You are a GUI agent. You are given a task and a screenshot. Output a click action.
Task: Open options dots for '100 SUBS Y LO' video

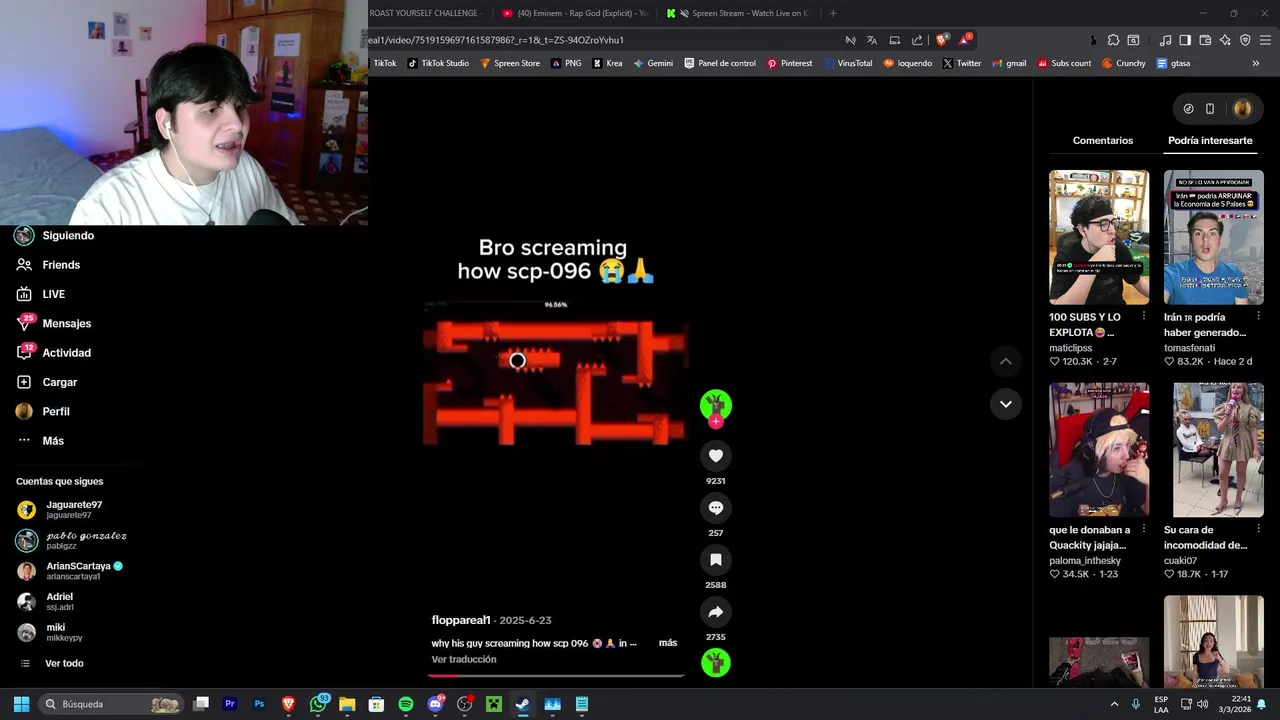[1143, 317]
